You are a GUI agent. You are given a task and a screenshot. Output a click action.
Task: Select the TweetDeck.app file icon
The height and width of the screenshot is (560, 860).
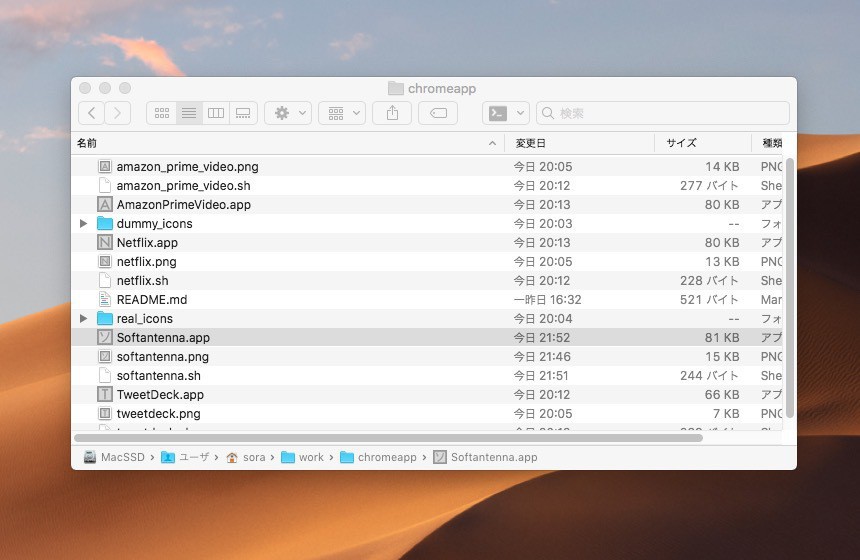tap(105, 395)
